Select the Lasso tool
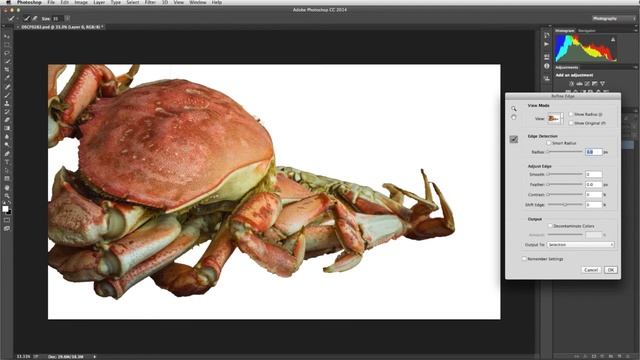Screen dimensions: 640x360 point(7,53)
